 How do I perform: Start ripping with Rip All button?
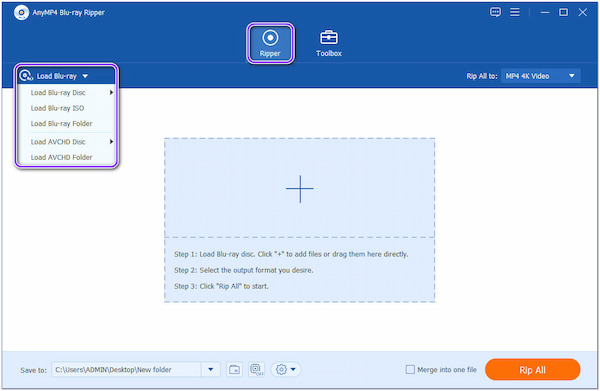[x=532, y=370]
